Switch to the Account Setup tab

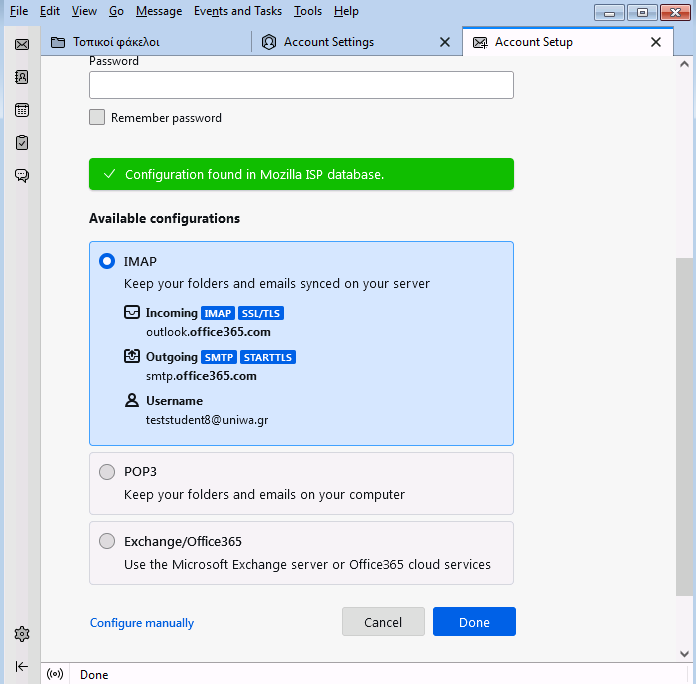pyautogui.click(x=568, y=42)
